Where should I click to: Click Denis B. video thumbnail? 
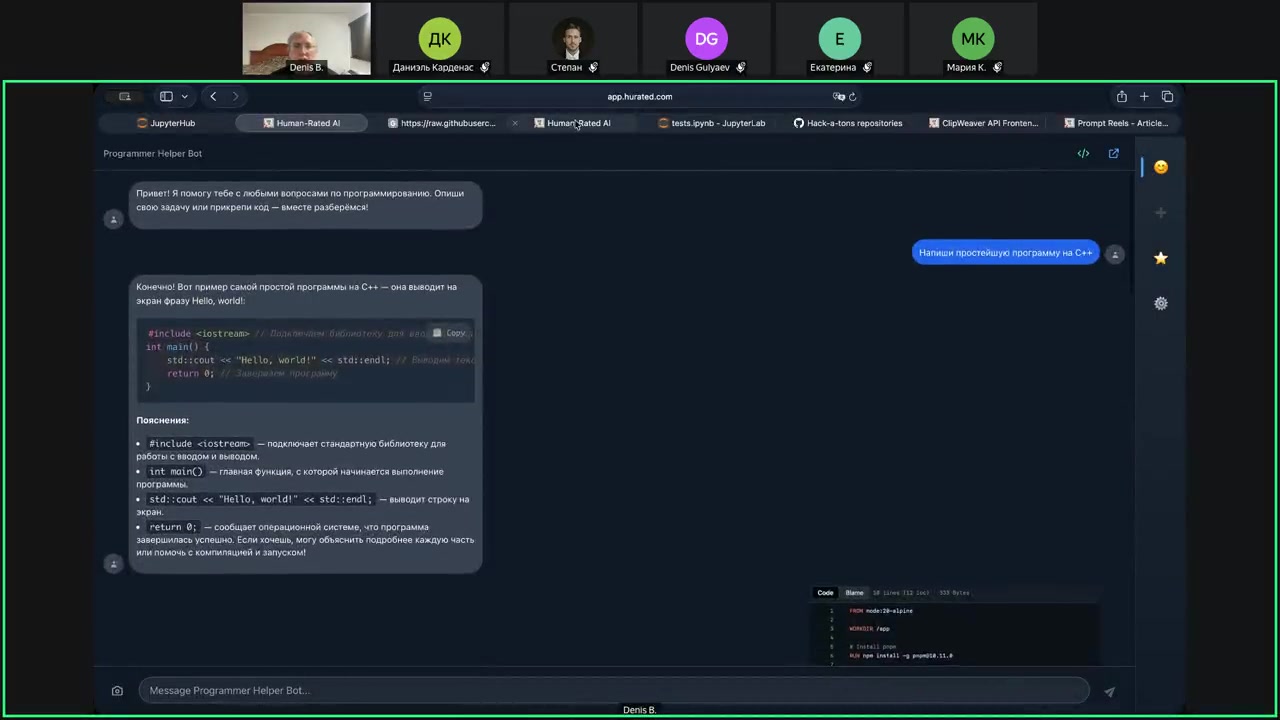pos(306,38)
